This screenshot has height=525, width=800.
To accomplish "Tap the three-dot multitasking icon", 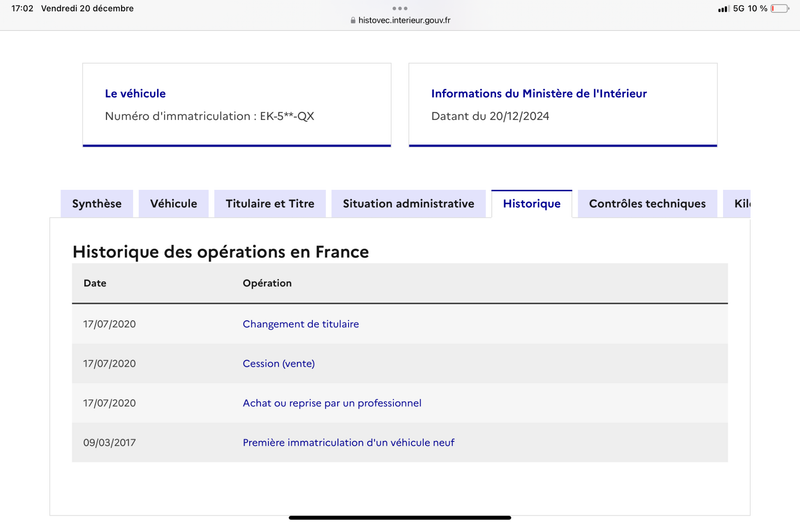I will tap(400, 8).
